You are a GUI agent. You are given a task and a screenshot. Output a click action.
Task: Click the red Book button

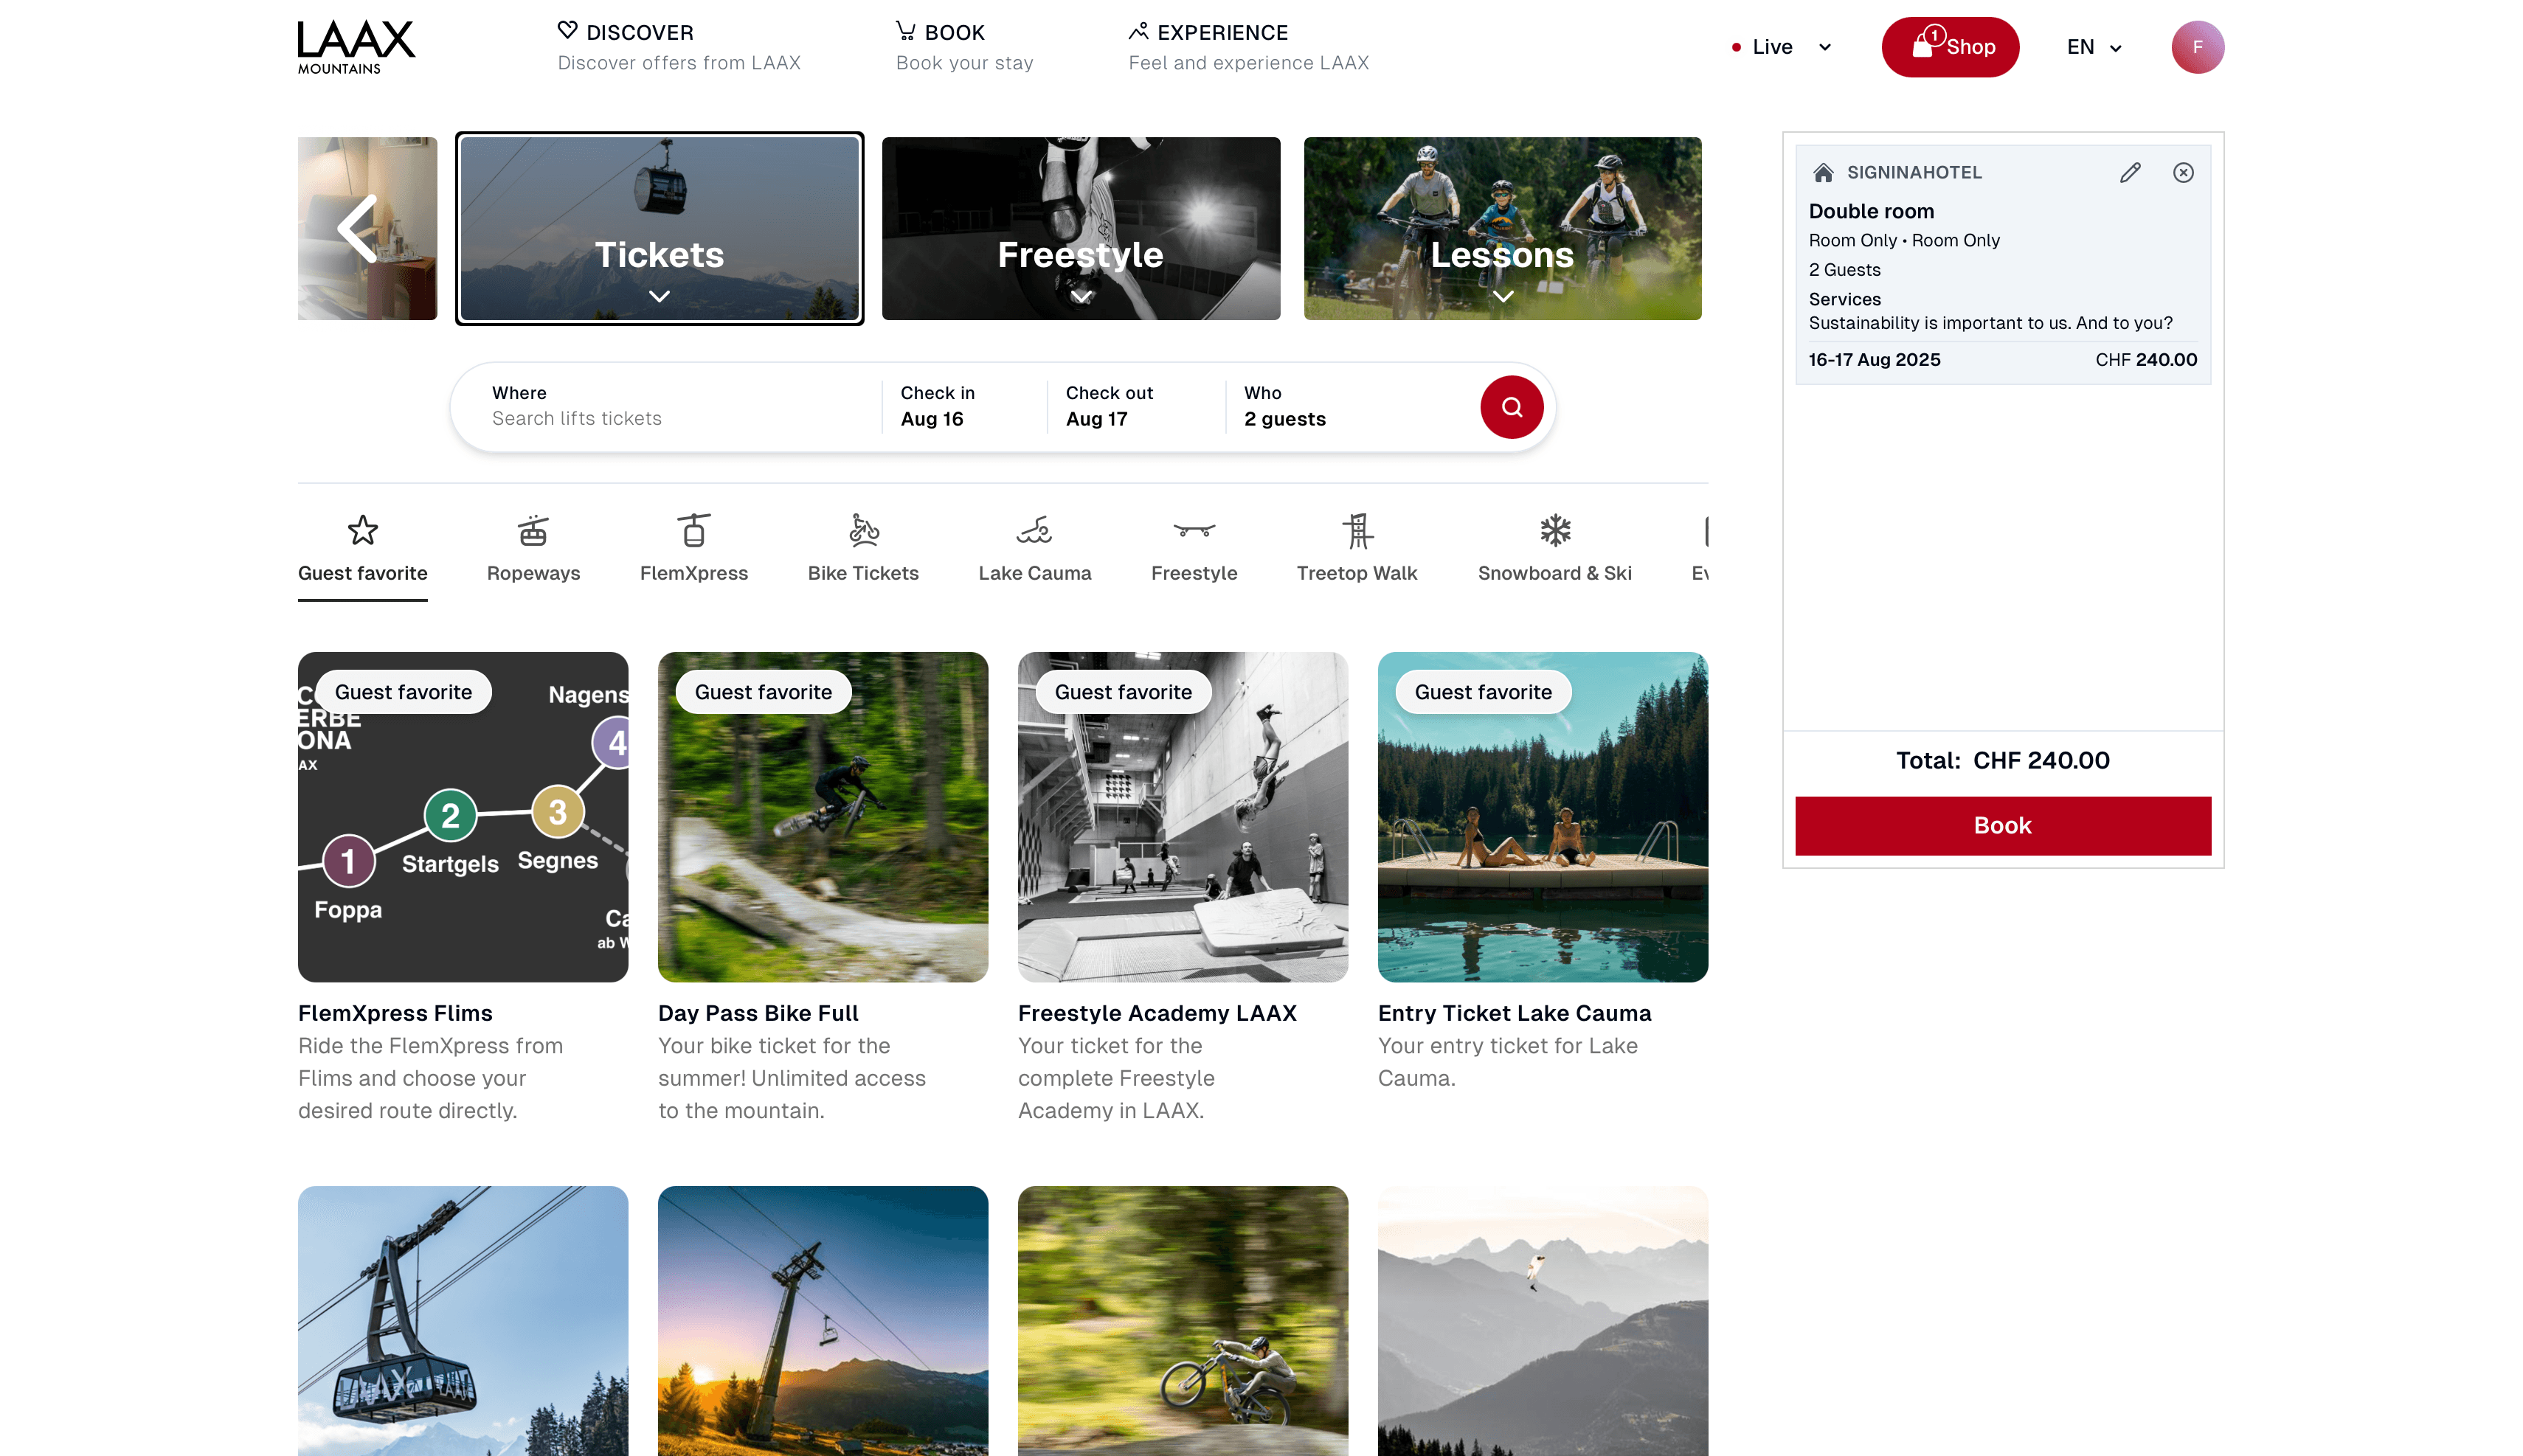click(2002, 825)
